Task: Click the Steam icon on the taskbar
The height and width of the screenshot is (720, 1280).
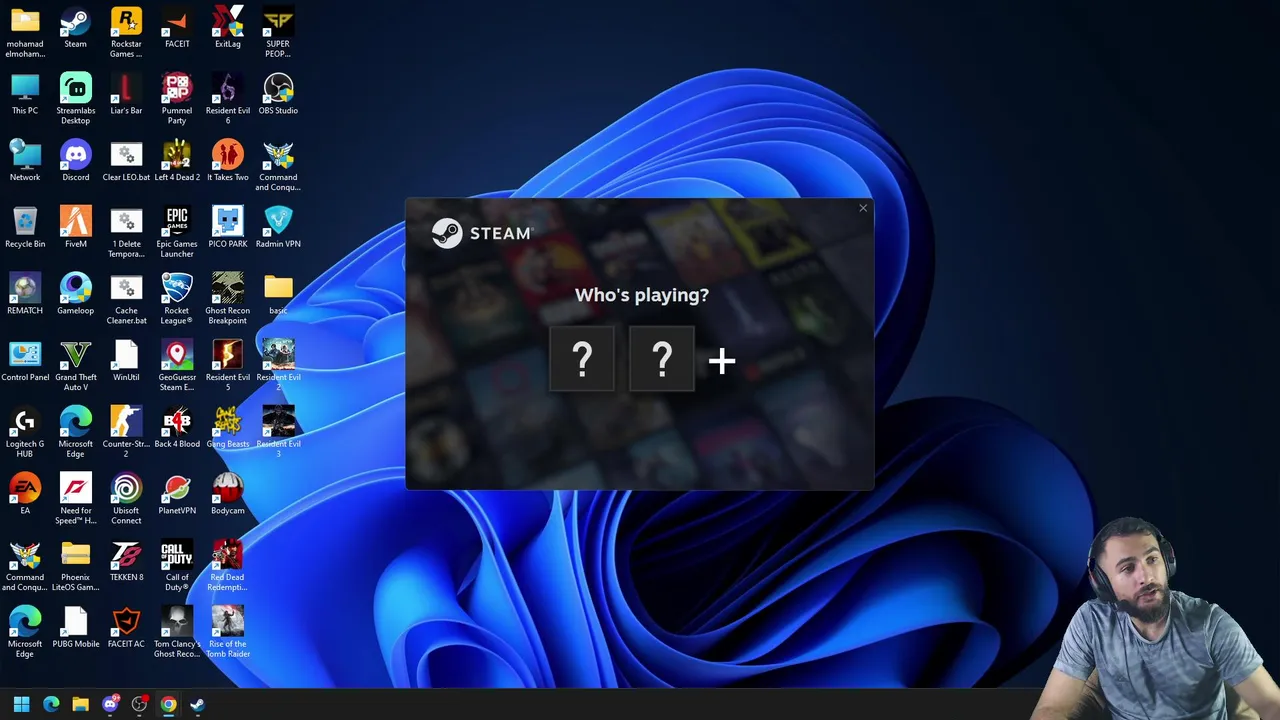Action: 197,704
